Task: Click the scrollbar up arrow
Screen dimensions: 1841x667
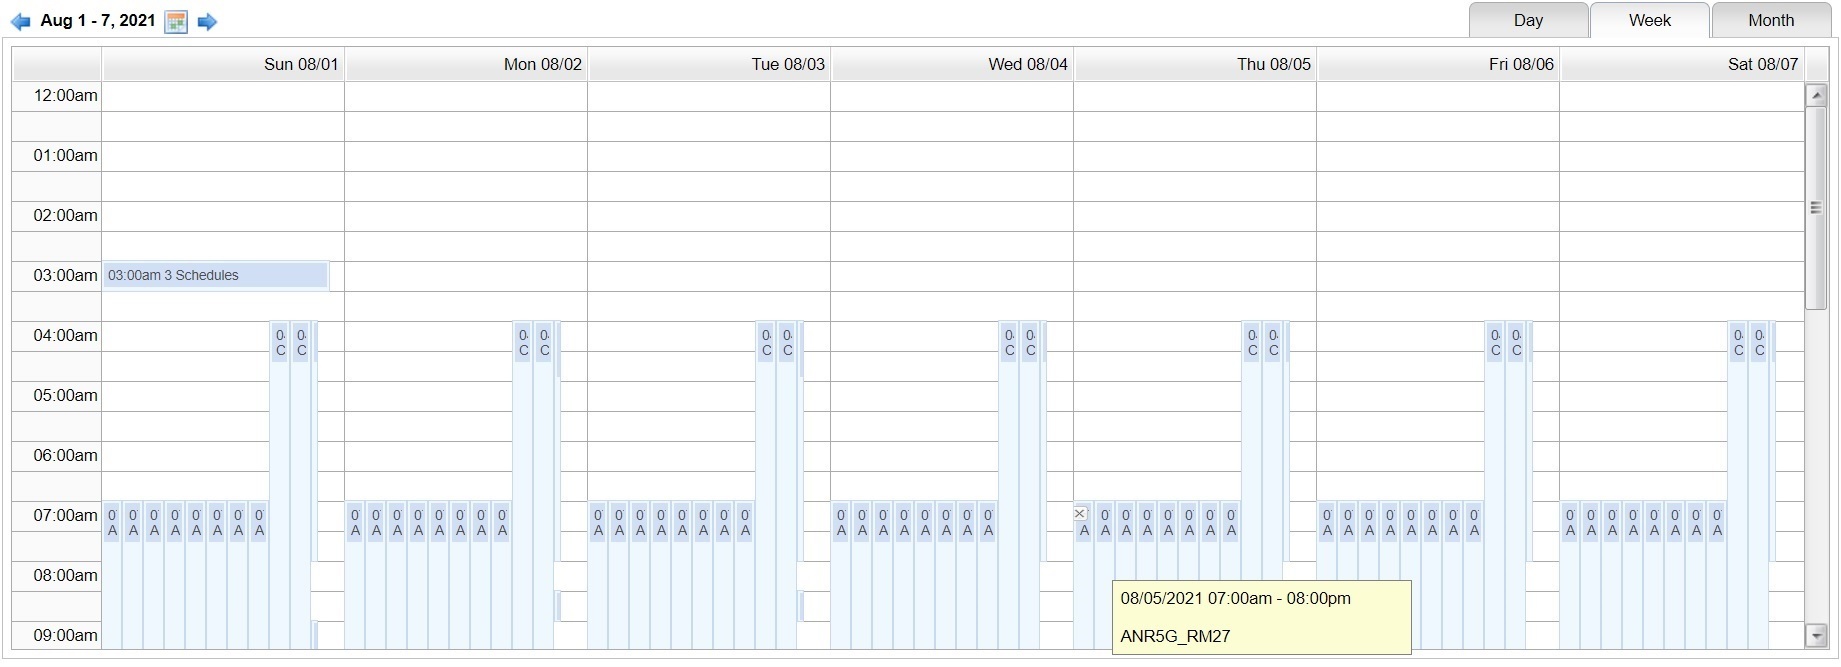Action: coord(1816,95)
